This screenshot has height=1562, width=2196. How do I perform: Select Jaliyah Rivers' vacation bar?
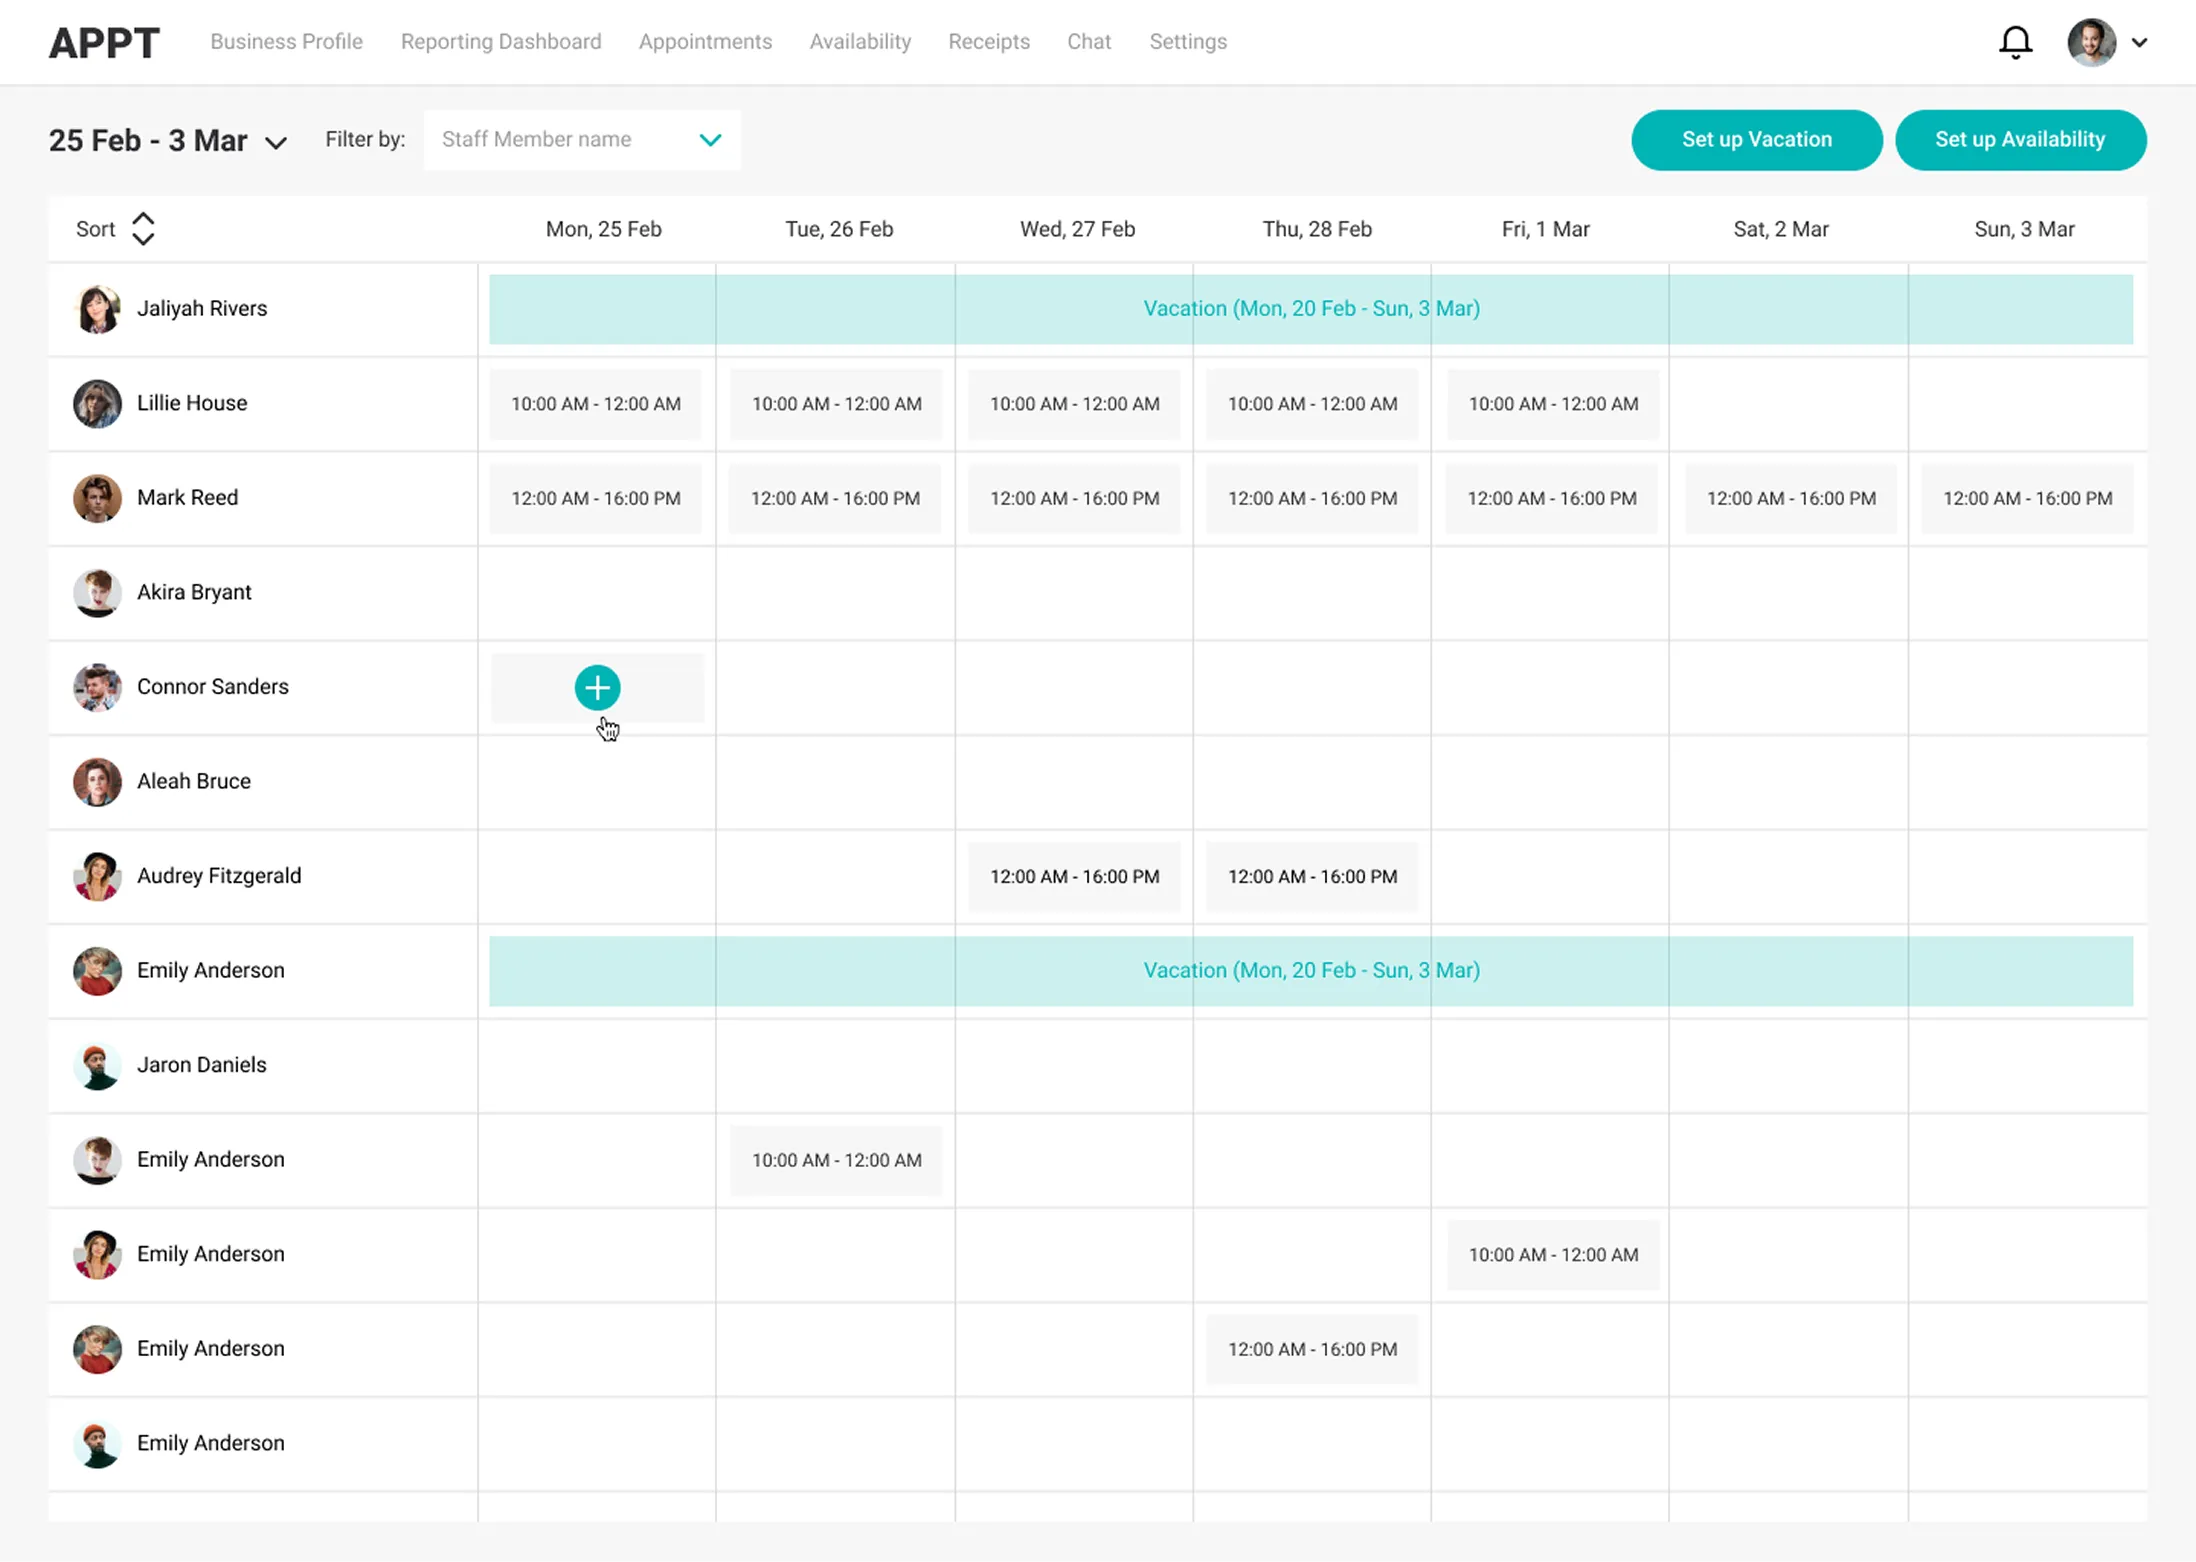[x=1310, y=309]
